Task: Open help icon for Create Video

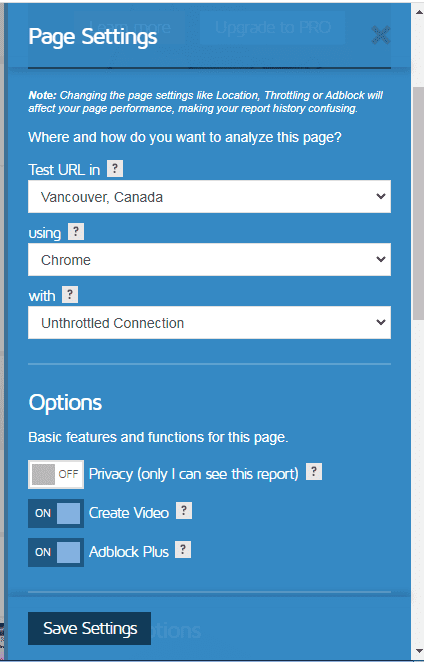Action: [184, 511]
